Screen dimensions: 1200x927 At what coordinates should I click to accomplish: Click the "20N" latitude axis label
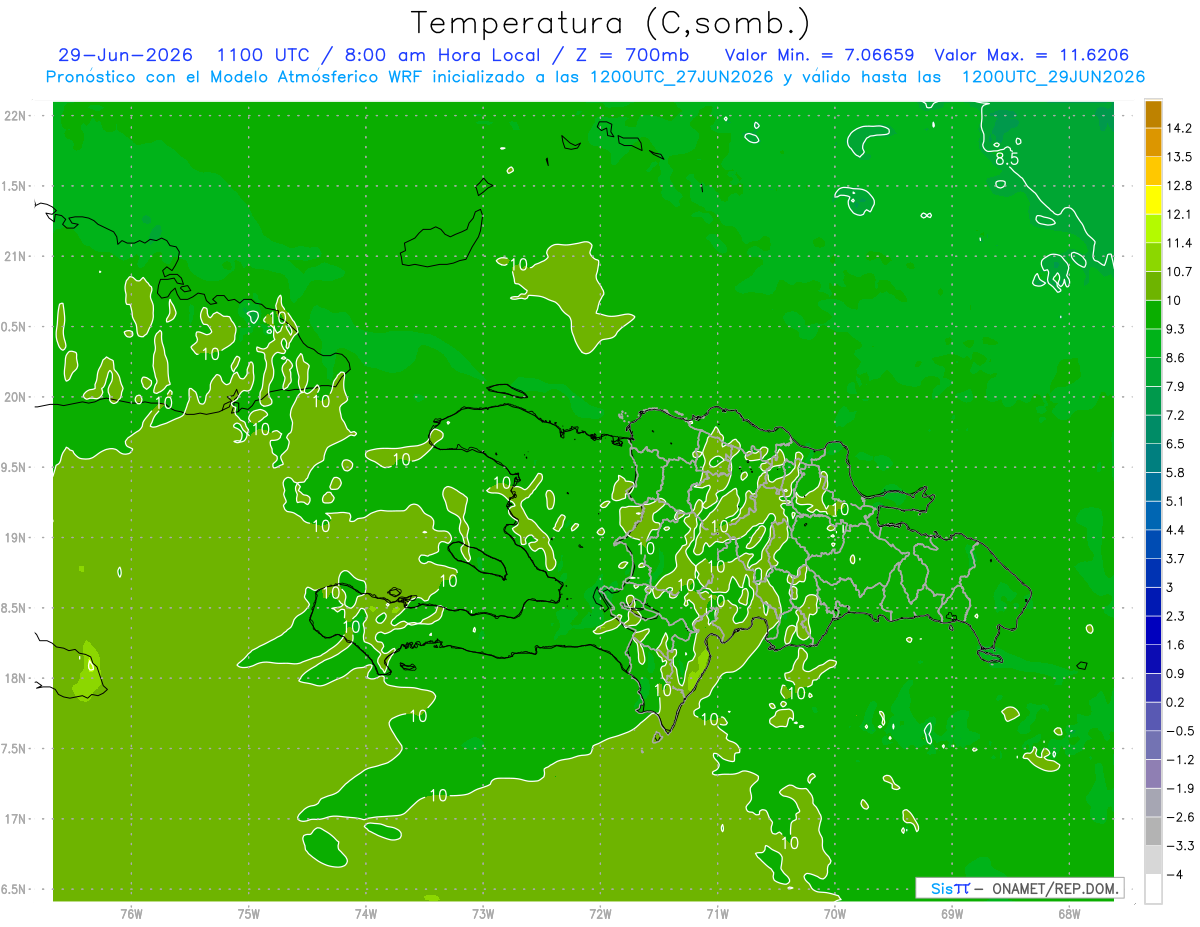(15, 397)
